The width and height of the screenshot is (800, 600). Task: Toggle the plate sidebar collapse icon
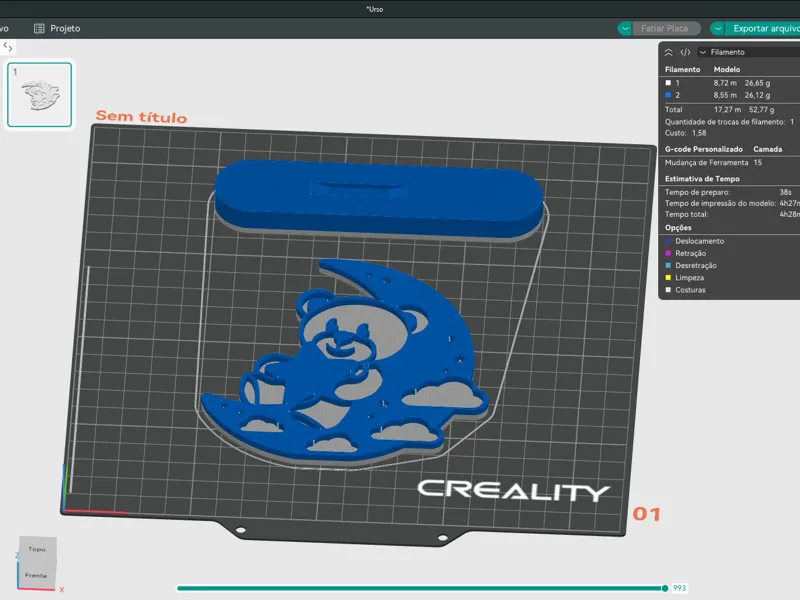[x=8, y=47]
